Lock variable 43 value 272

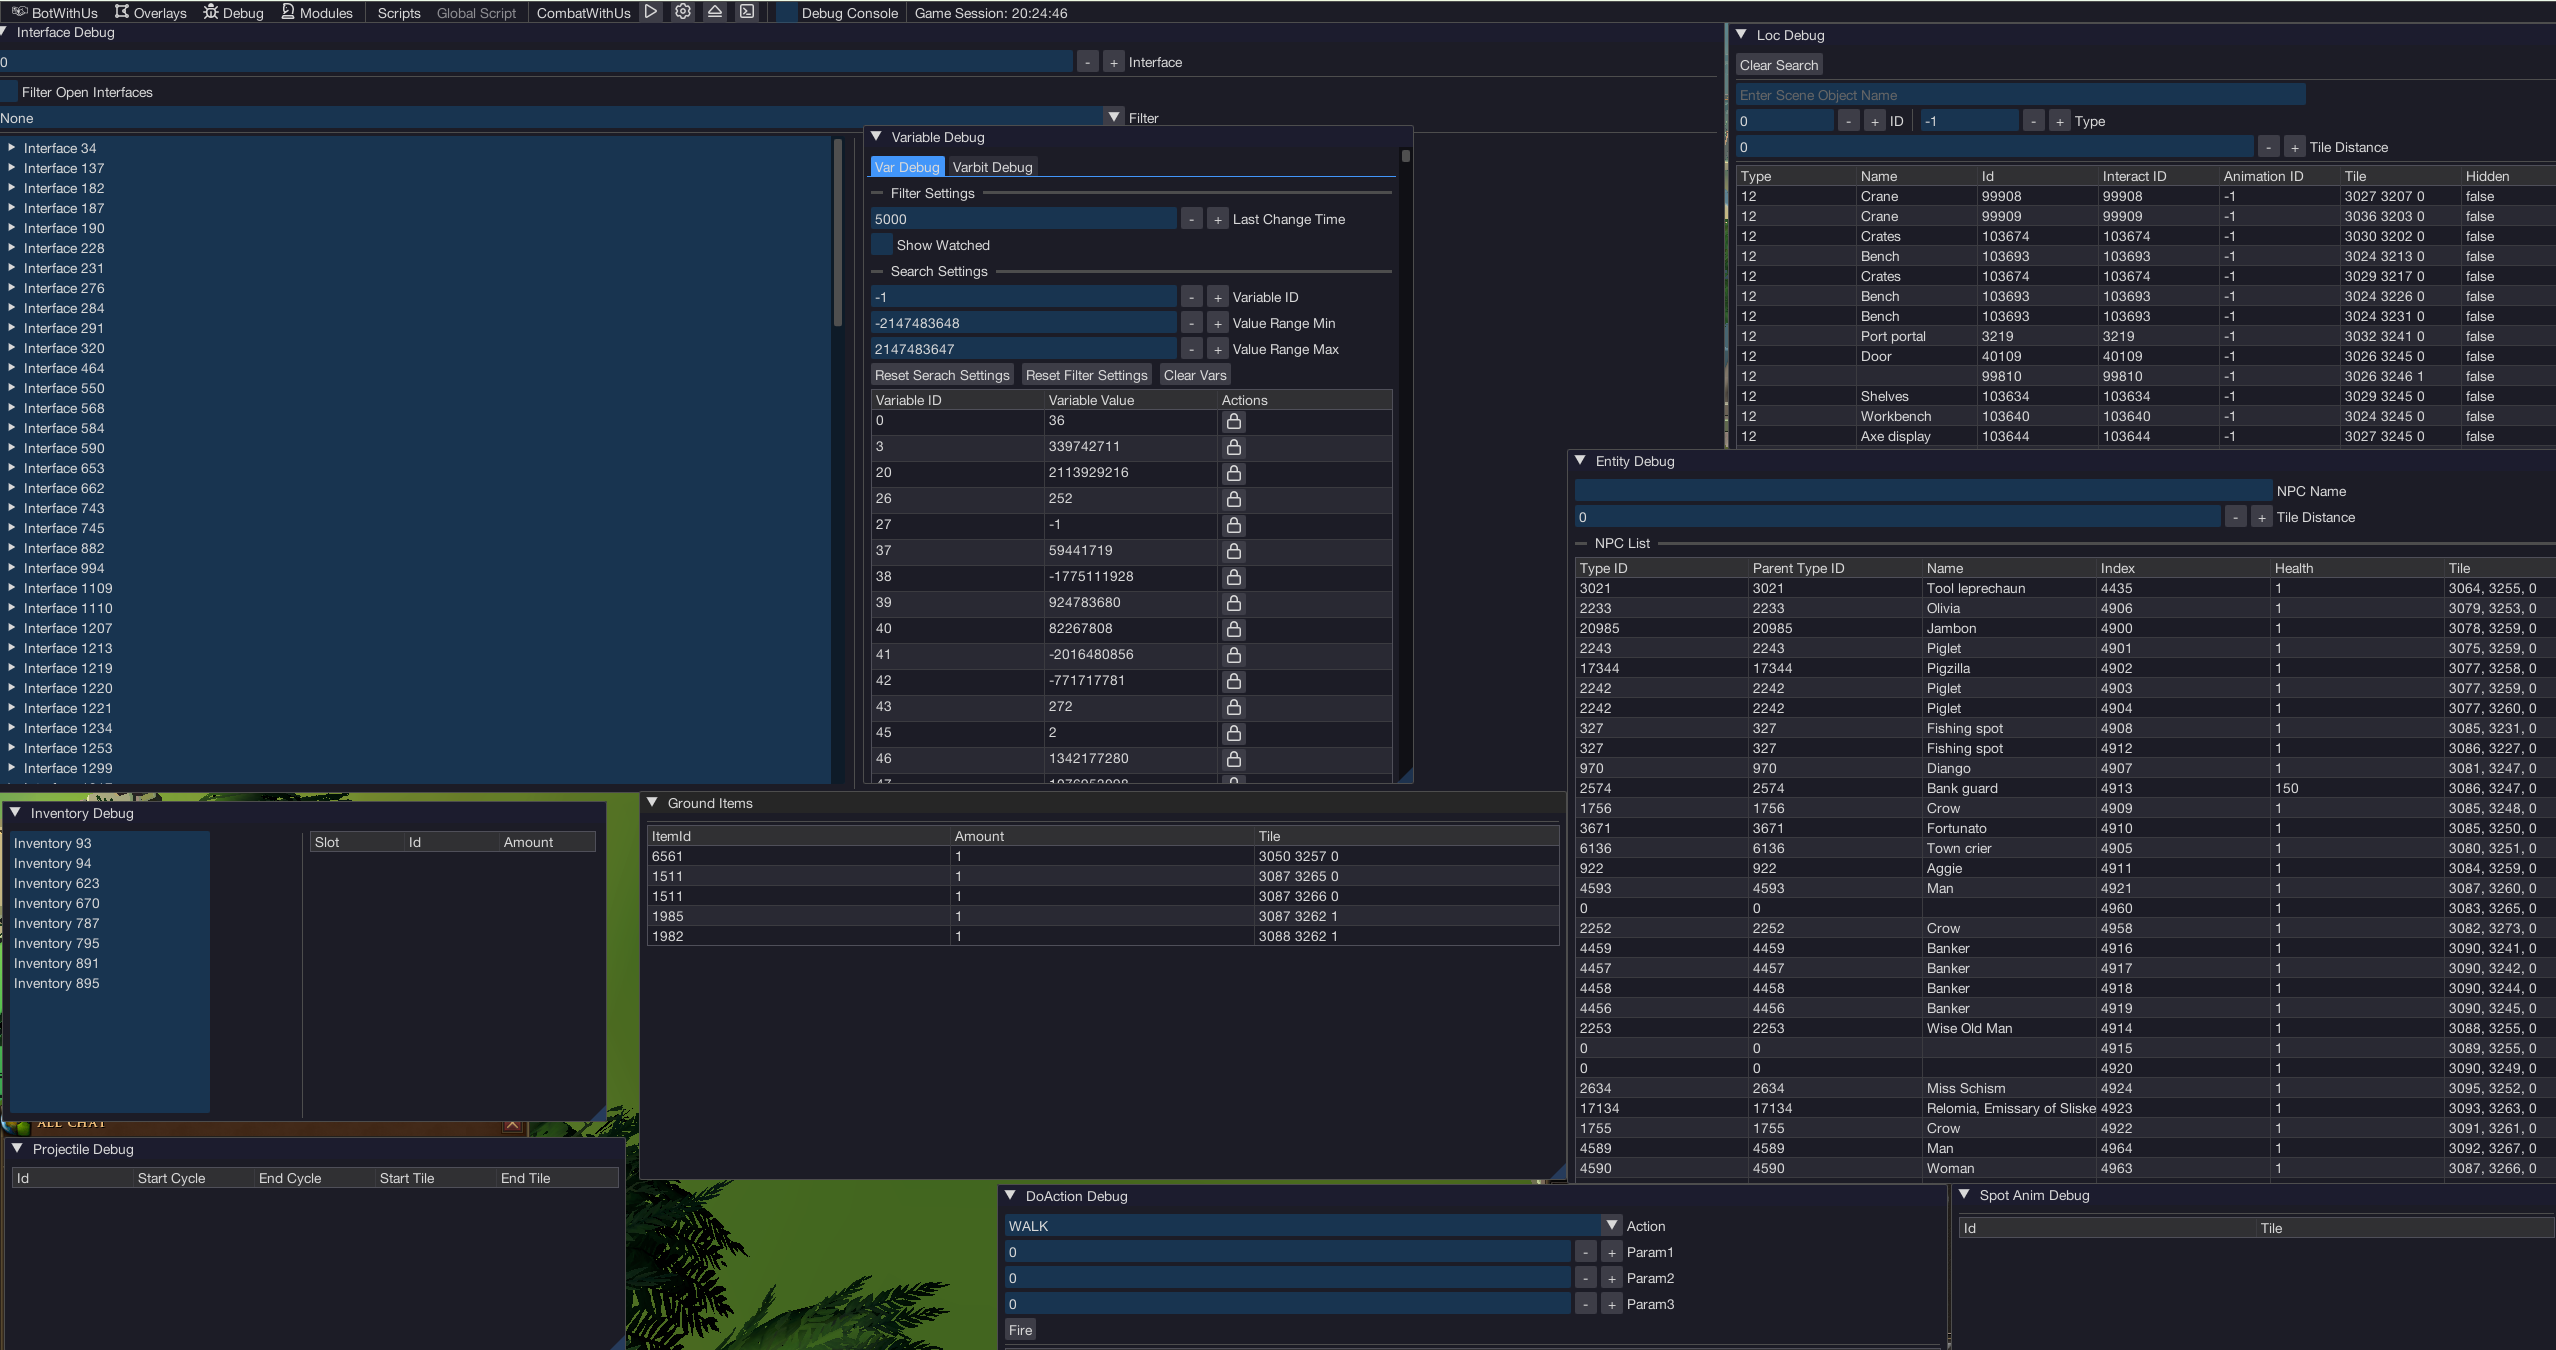pos(1234,707)
